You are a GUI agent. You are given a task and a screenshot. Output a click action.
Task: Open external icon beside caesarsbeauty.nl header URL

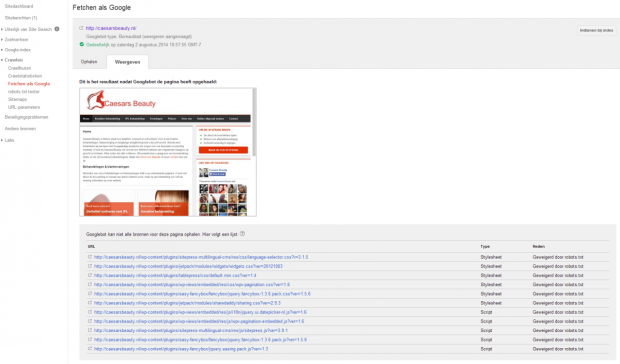pos(81,28)
